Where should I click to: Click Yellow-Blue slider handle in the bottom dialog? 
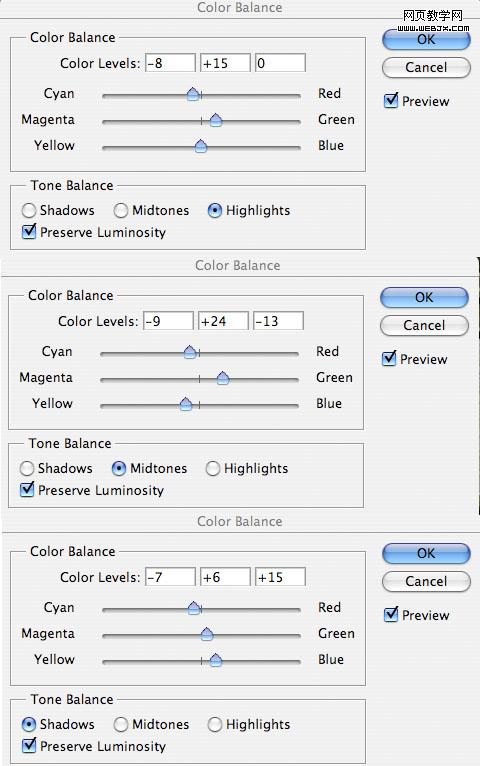click(x=215, y=660)
